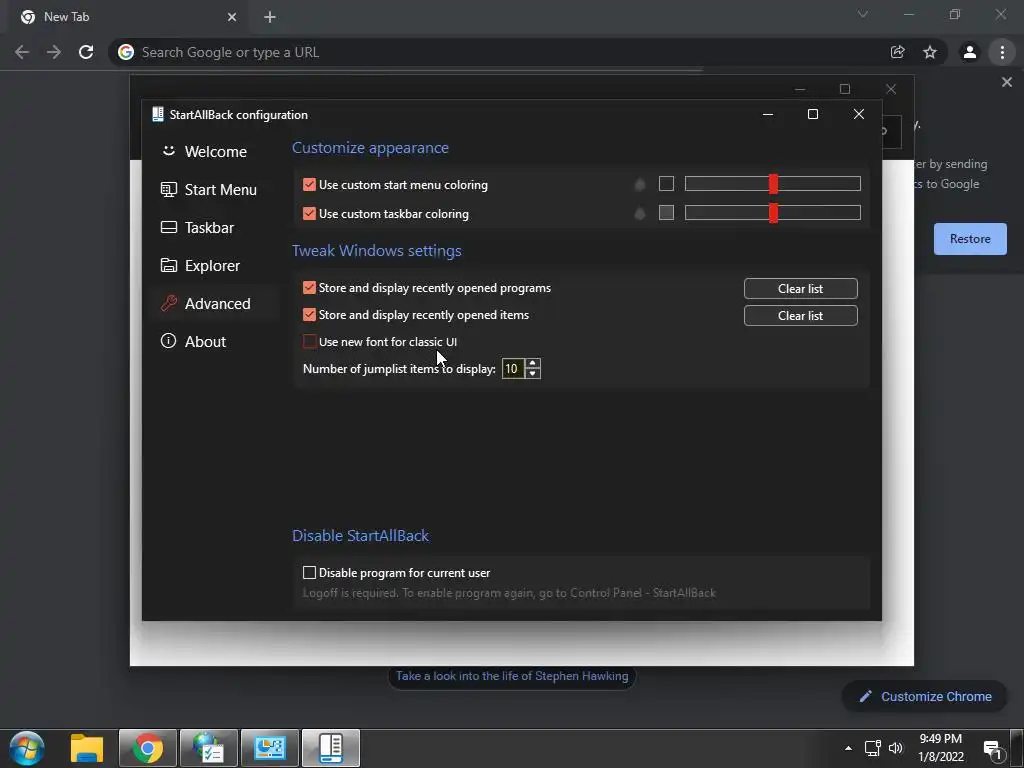Toggle Use custom start menu coloring
The height and width of the screenshot is (768, 1024).
pos(310,185)
